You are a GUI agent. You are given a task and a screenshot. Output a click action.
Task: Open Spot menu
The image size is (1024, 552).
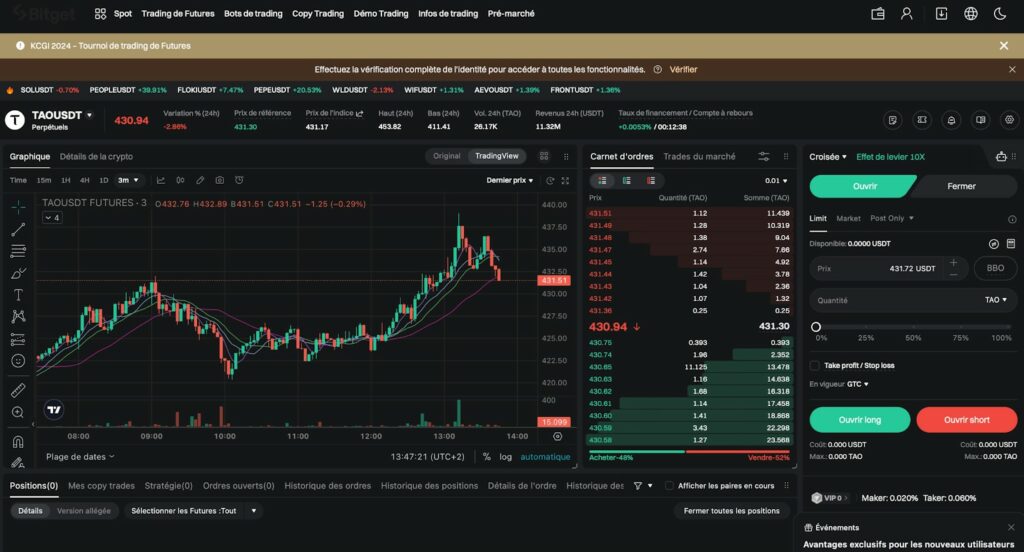(123, 14)
